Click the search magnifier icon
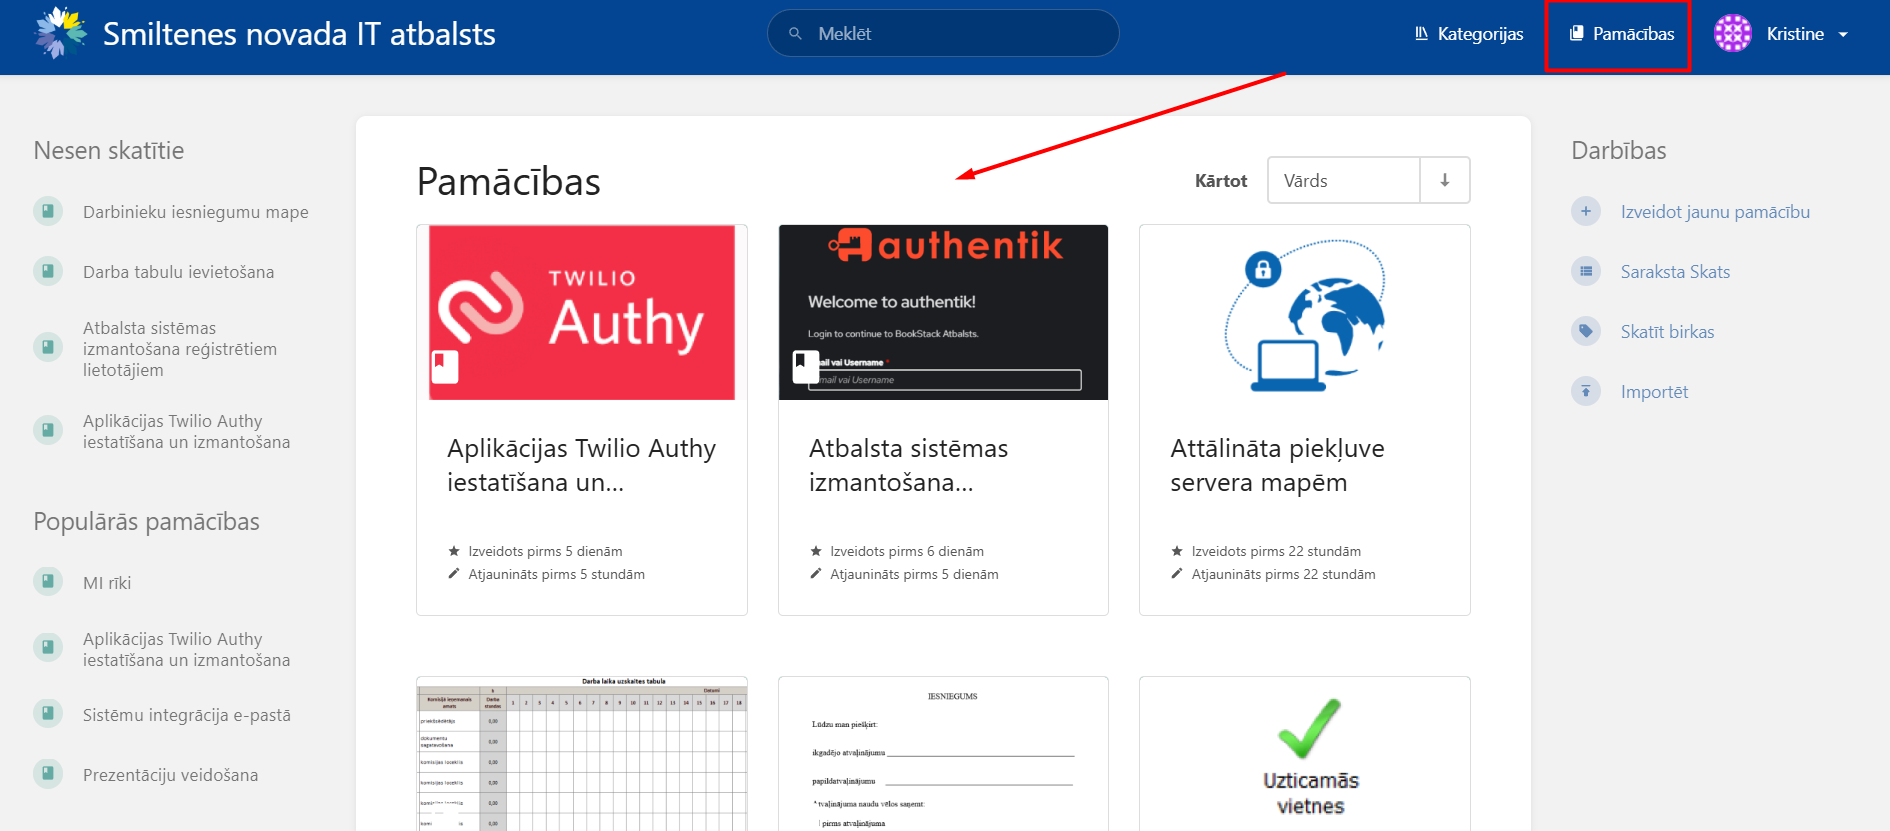Screen dimensions: 1890x831 click(x=796, y=34)
